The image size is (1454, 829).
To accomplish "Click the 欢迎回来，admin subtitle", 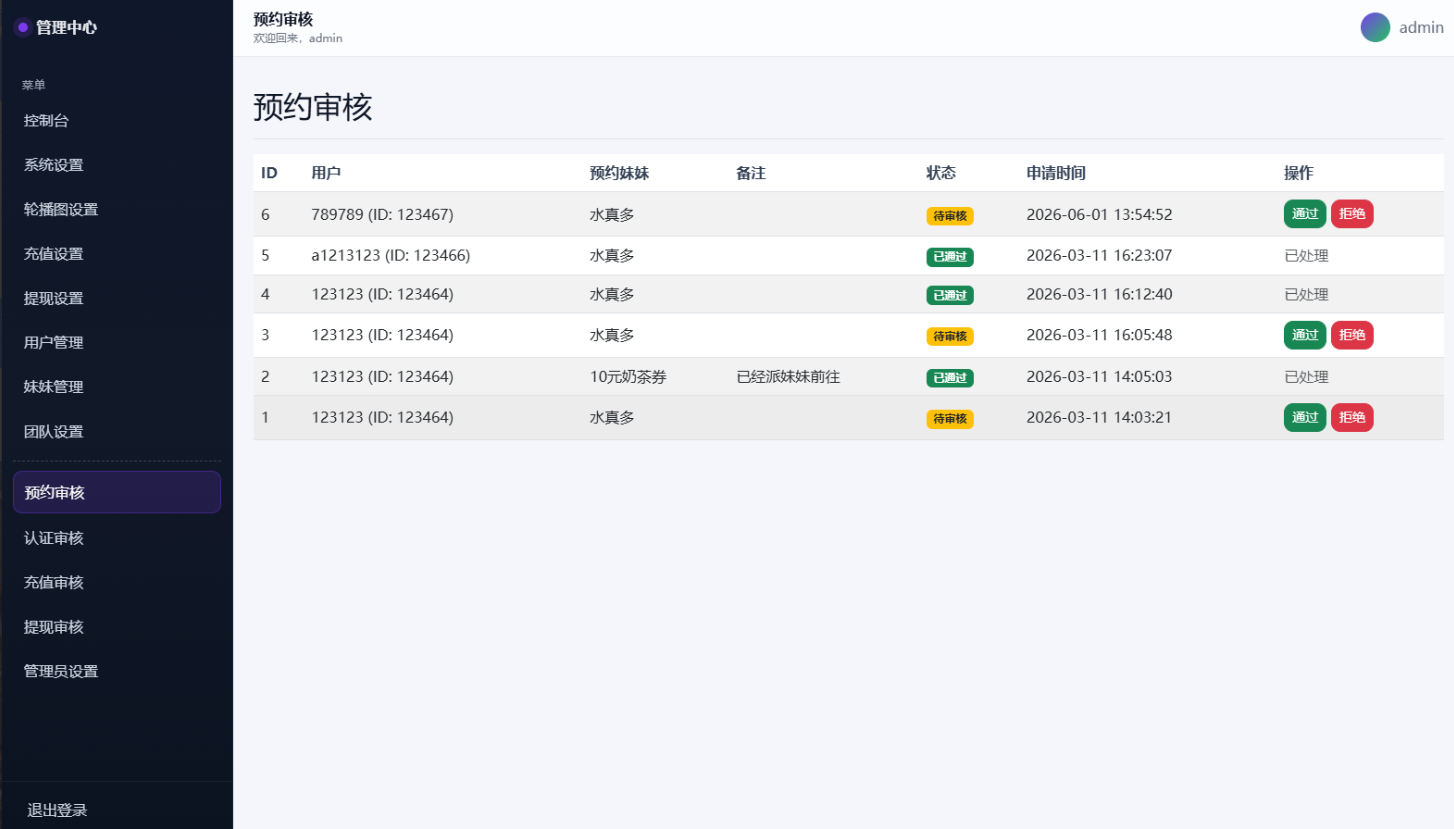I will pyautogui.click(x=298, y=38).
